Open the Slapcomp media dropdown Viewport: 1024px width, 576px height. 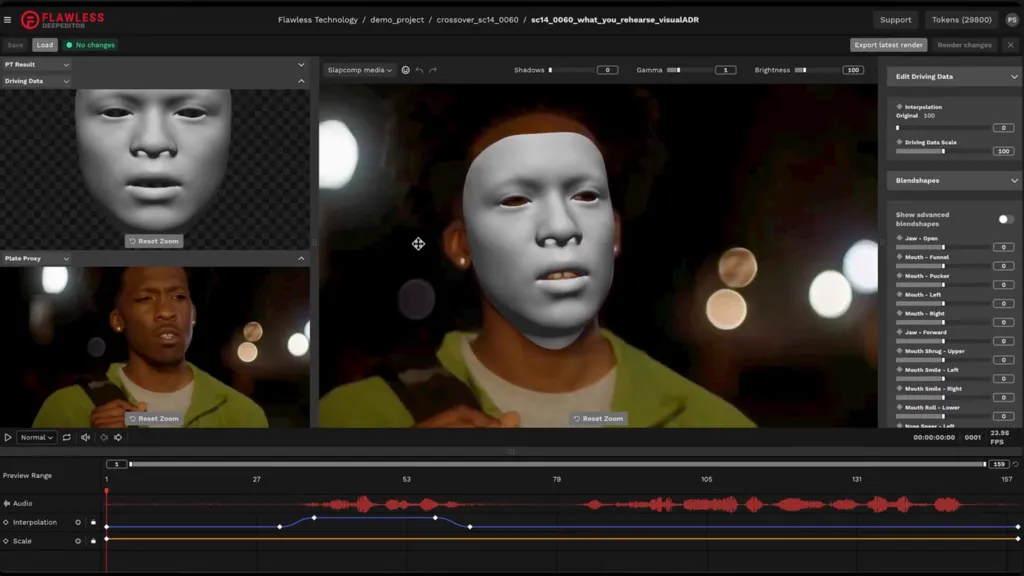pos(360,70)
